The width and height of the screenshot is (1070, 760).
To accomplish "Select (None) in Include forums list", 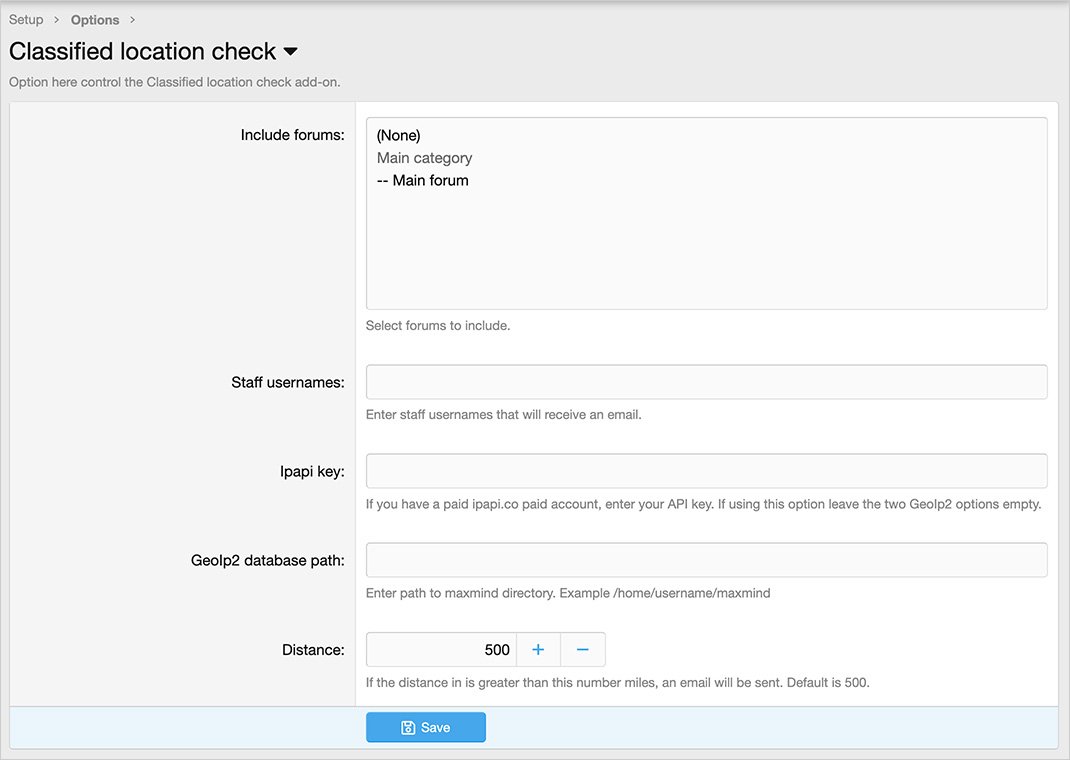I will tap(399, 135).
